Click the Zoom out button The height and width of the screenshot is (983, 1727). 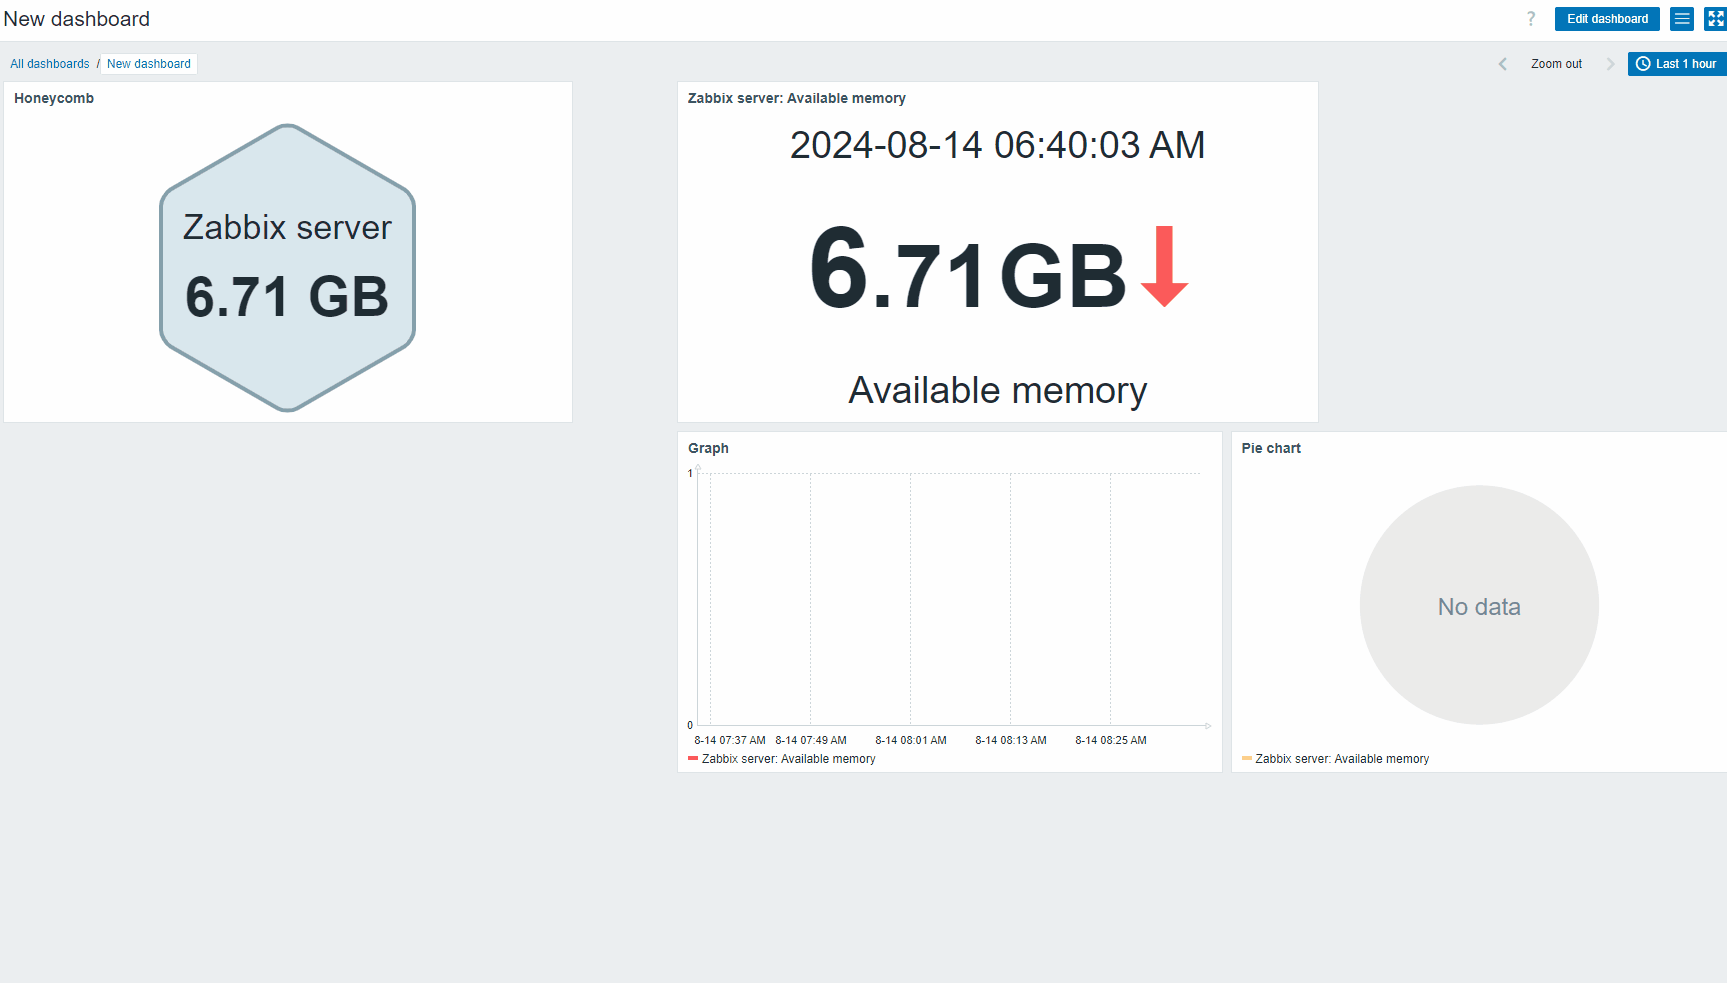(x=1556, y=64)
